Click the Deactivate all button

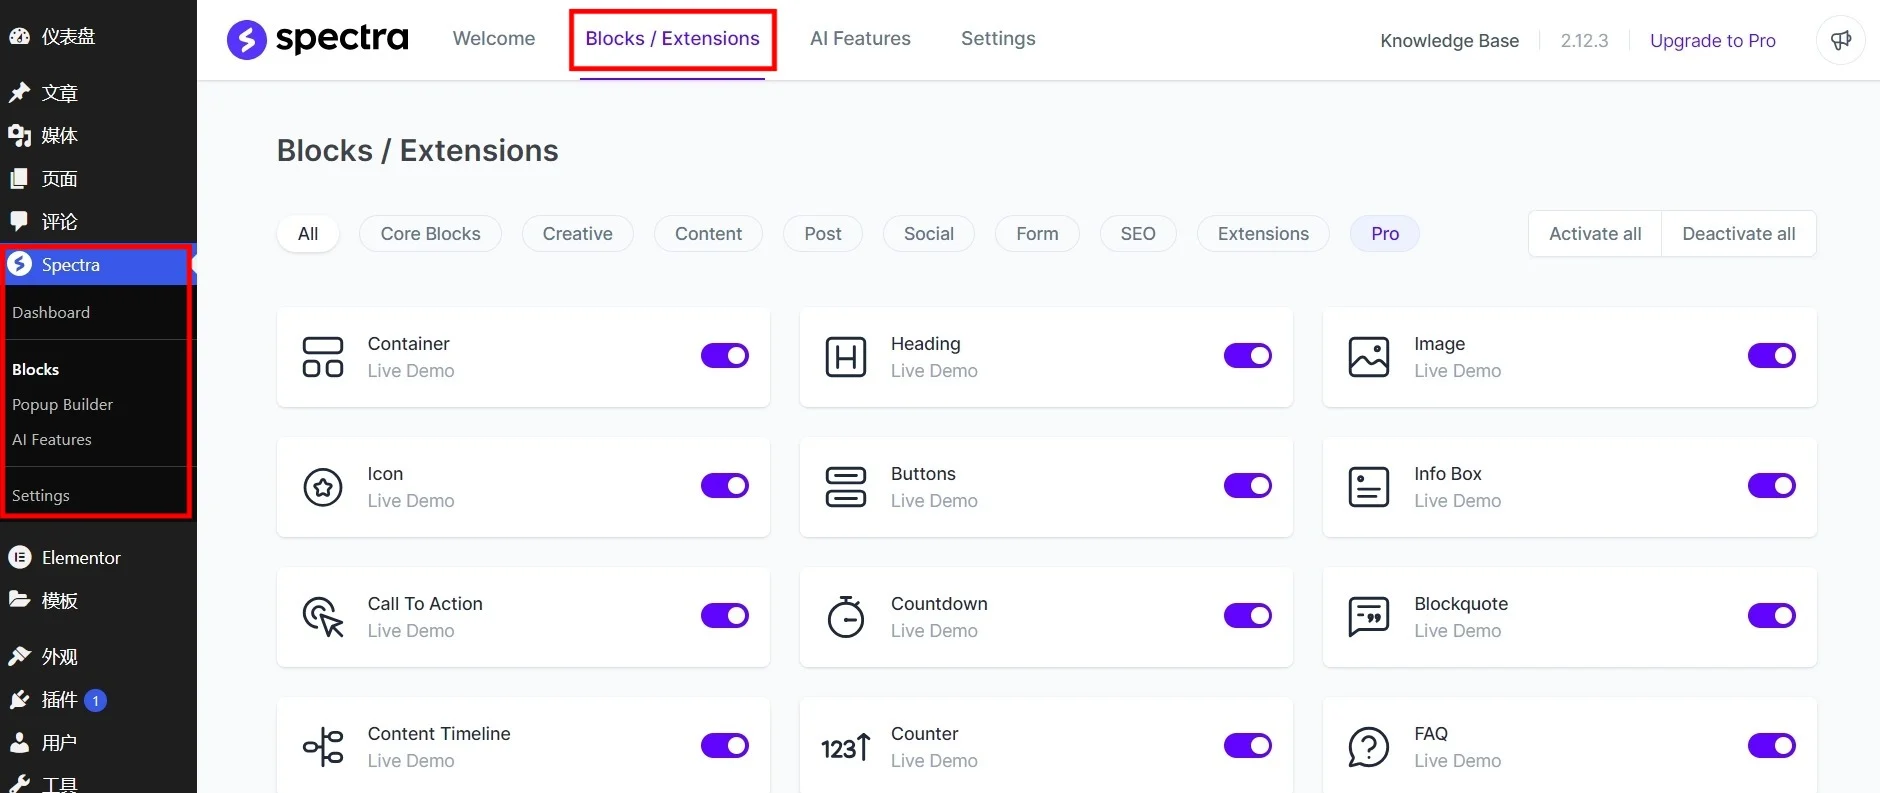point(1739,234)
